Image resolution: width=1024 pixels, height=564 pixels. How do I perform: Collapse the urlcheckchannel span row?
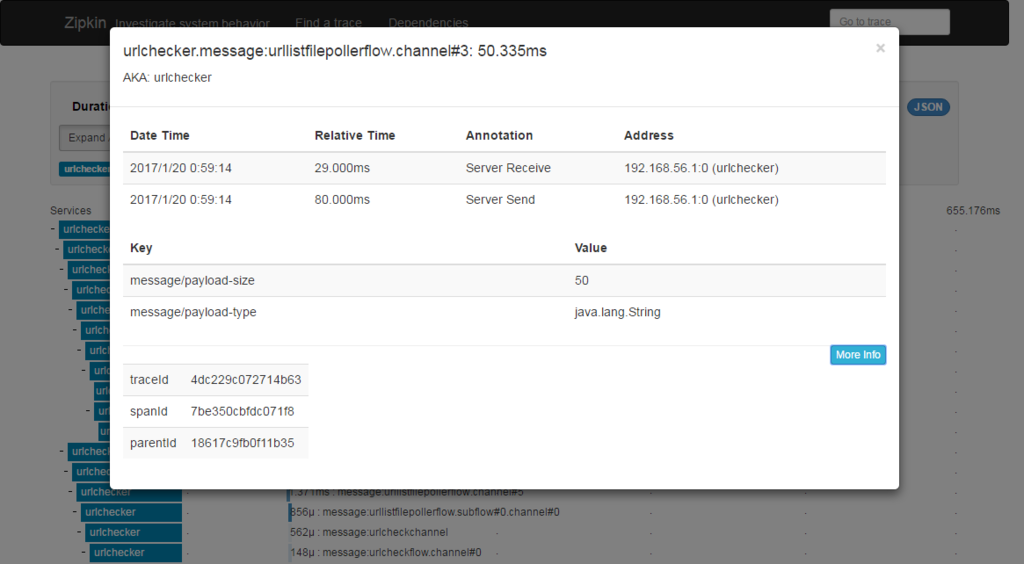point(80,532)
